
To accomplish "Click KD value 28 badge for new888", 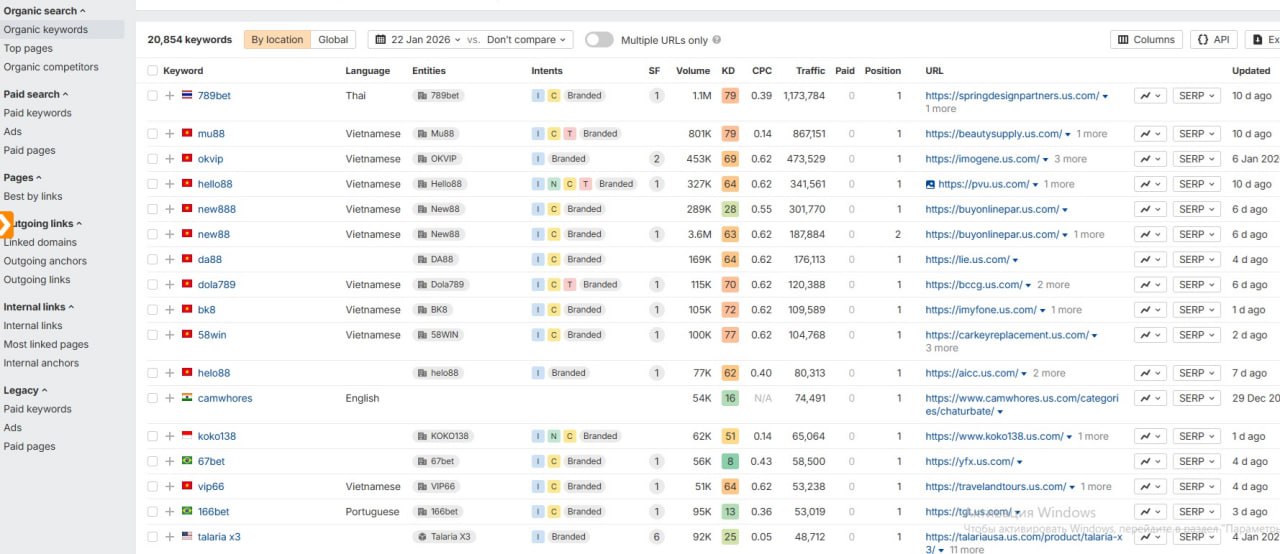I will pyautogui.click(x=730, y=209).
